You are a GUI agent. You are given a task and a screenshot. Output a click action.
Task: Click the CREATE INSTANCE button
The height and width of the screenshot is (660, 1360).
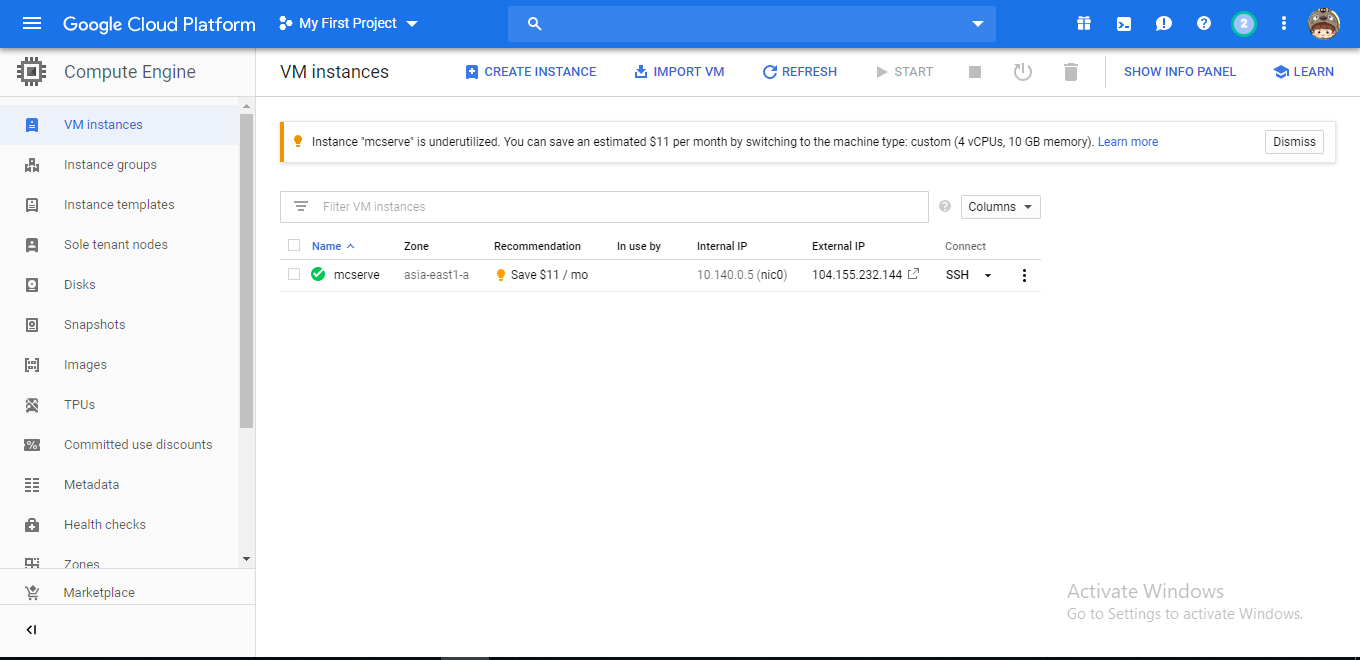[x=531, y=72]
